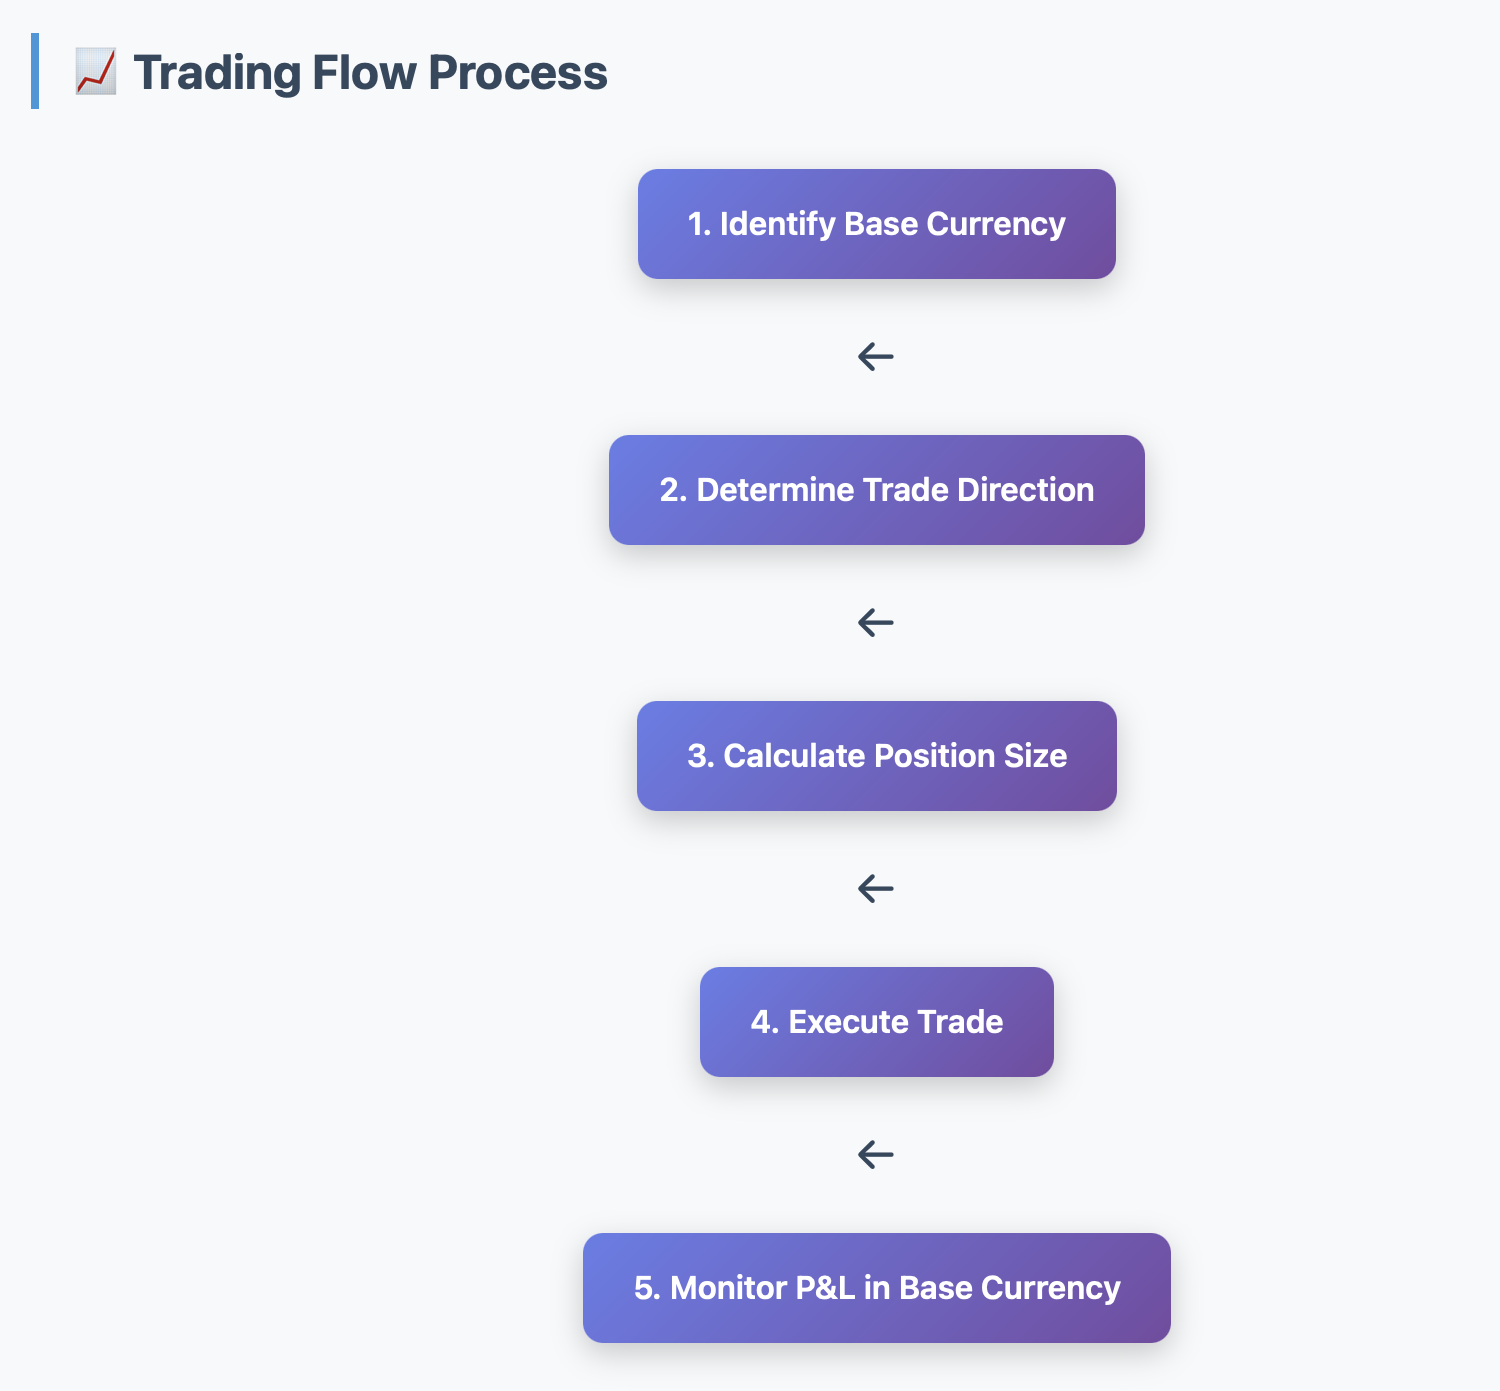This screenshot has width=1500, height=1391.
Task: Click the chart emoji beside the heading
Action: [x=96, y=73]
